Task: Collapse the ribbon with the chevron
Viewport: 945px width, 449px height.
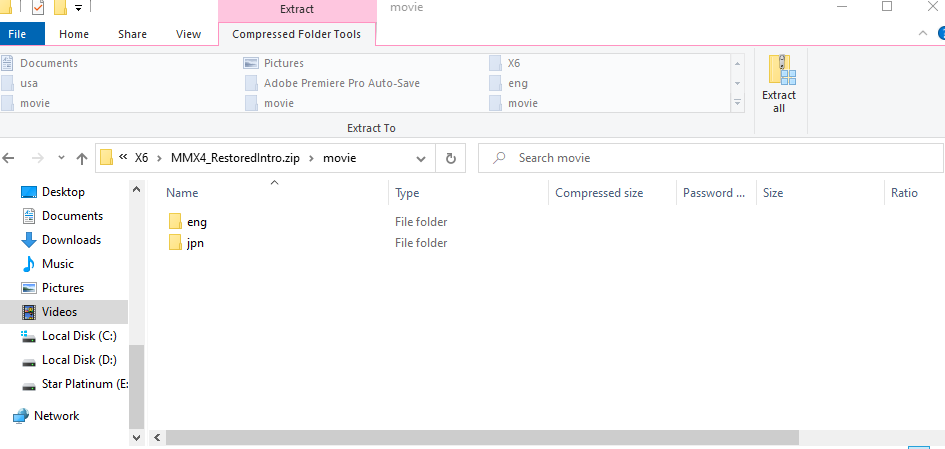Action: [x=923, y=34]
